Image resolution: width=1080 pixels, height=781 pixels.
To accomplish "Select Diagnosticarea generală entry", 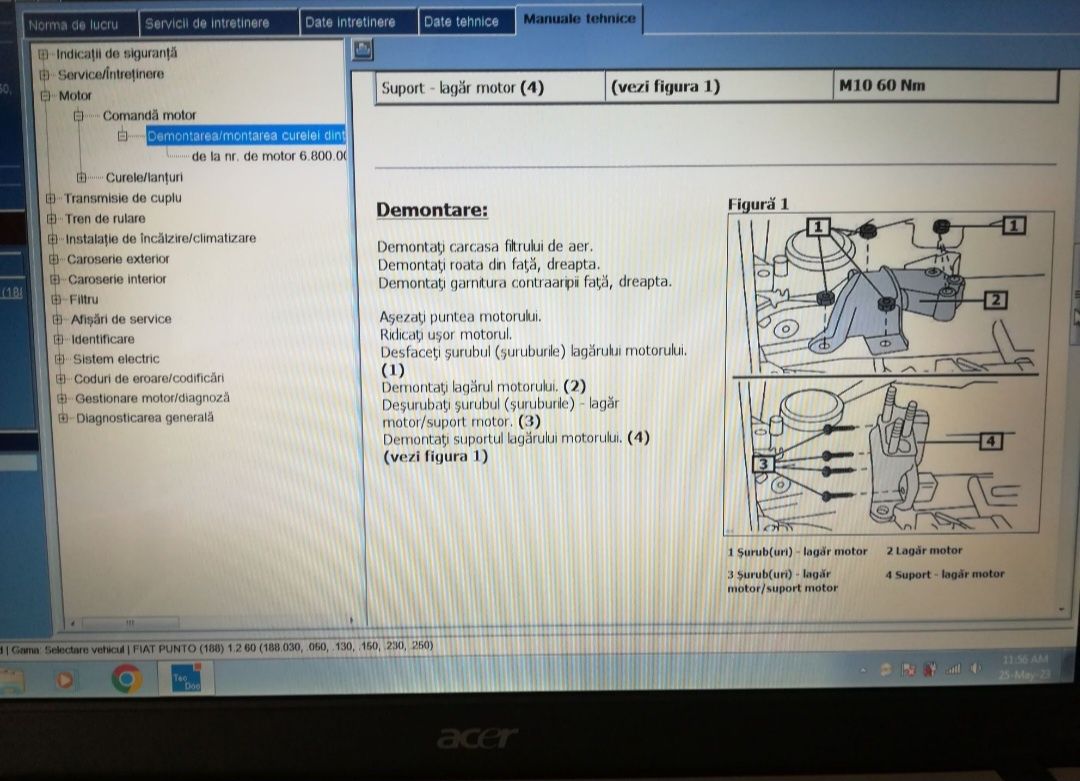I will [x=145, y=417].
